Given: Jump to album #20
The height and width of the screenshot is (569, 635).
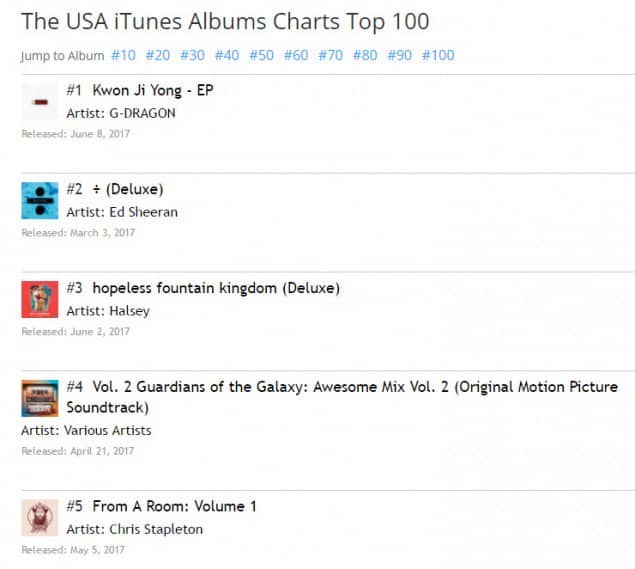Looking at the screenshot, I should pos(158,55).
